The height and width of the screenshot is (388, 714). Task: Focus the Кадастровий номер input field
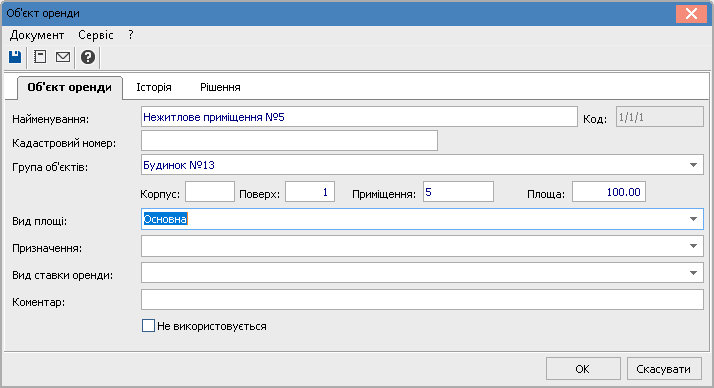pyautogui.click(x=289, y=141)
